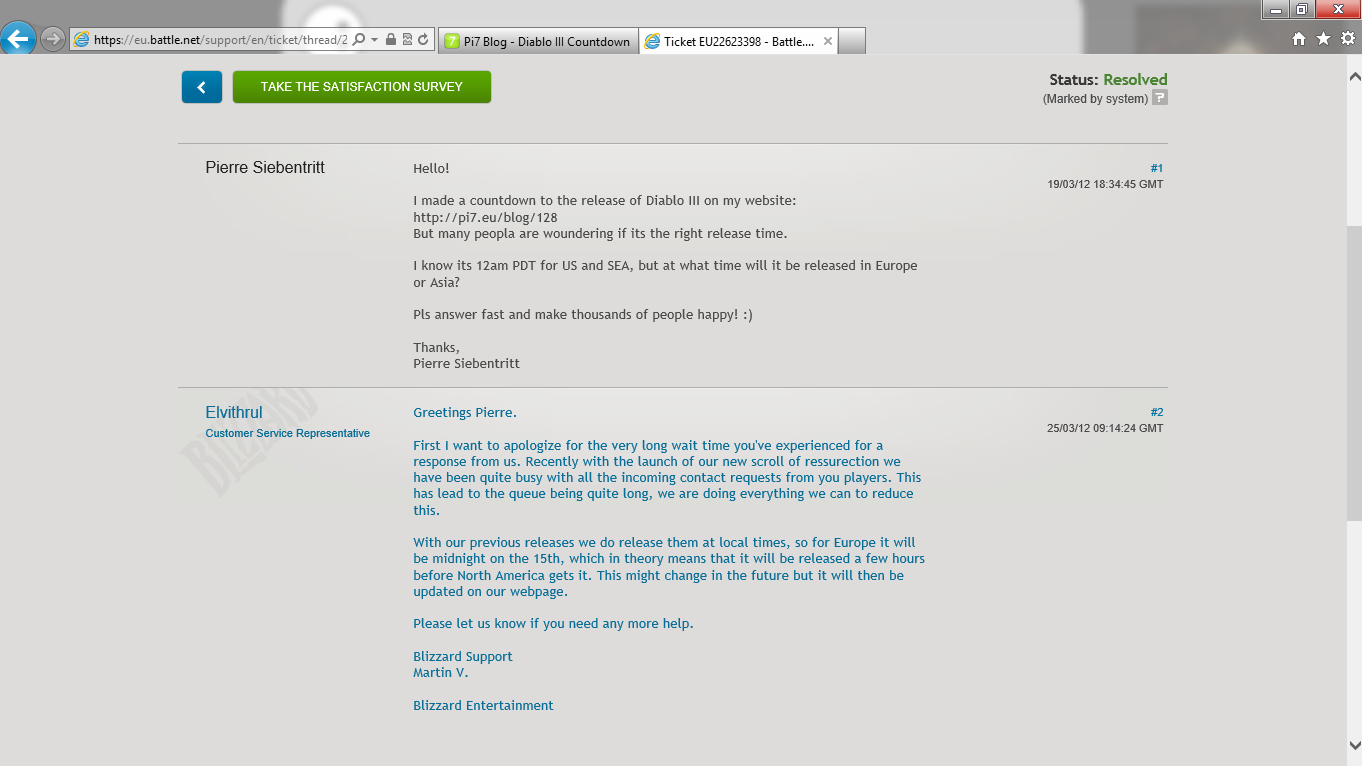The image size is (1362, 766).
Task: Click the page scrollbar down arrow
Action: coord(1354,745)
